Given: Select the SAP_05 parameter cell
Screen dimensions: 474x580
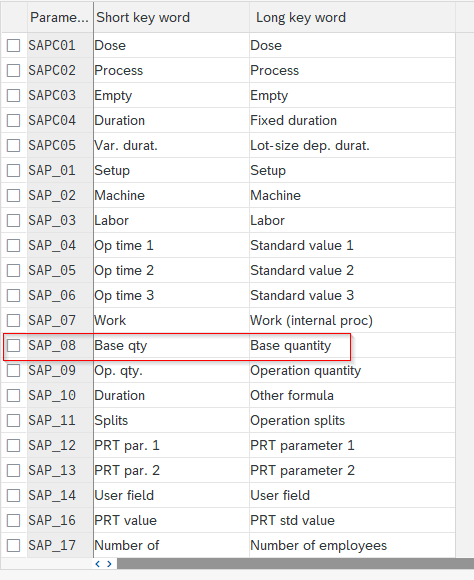Looking at the screenshot, I should coord(60,270).
